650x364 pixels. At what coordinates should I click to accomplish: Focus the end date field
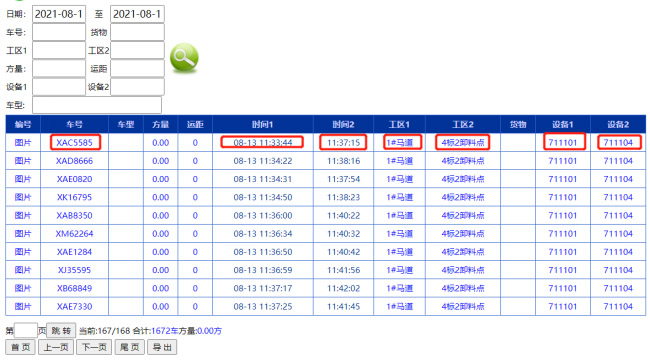(x=137, y=14)
